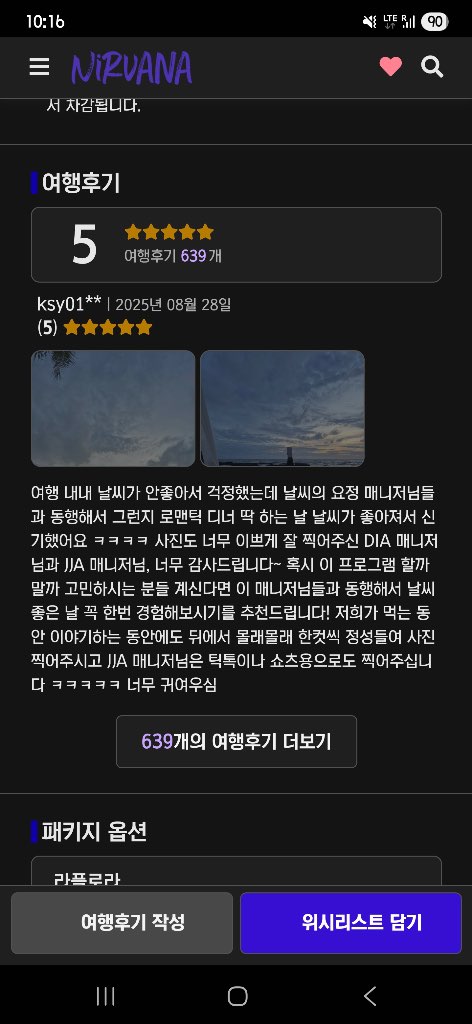This screenshot has height=1024, width=472.
Task: Open the hamburger menu
Action: tap(39, 67)
